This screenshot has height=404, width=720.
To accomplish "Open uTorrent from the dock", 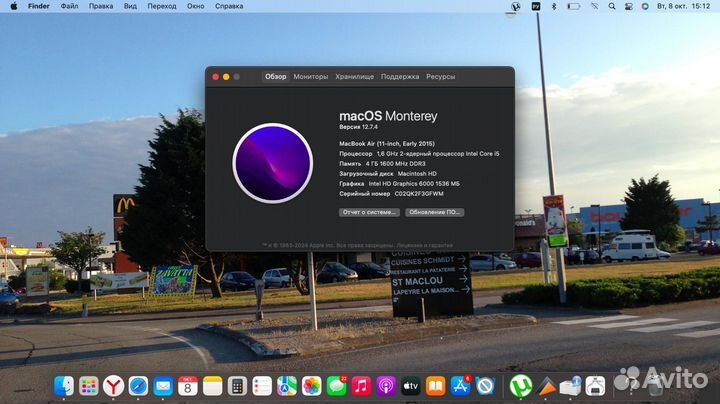I will pos(521,386).
